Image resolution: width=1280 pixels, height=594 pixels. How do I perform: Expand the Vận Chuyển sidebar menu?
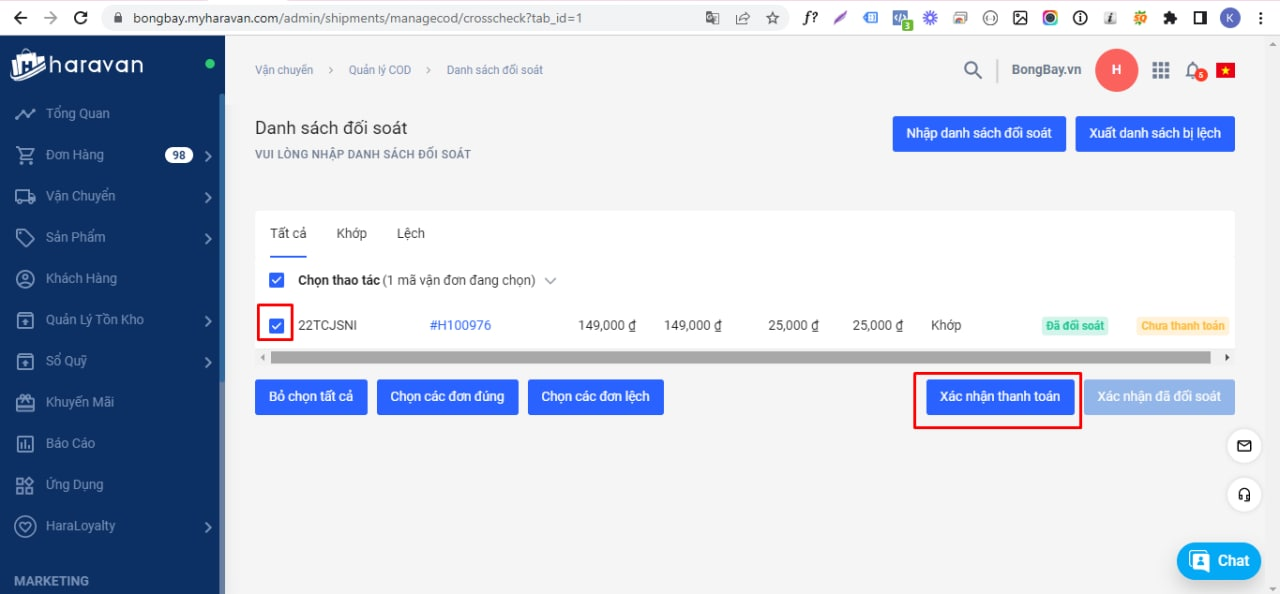pos(208,197)
